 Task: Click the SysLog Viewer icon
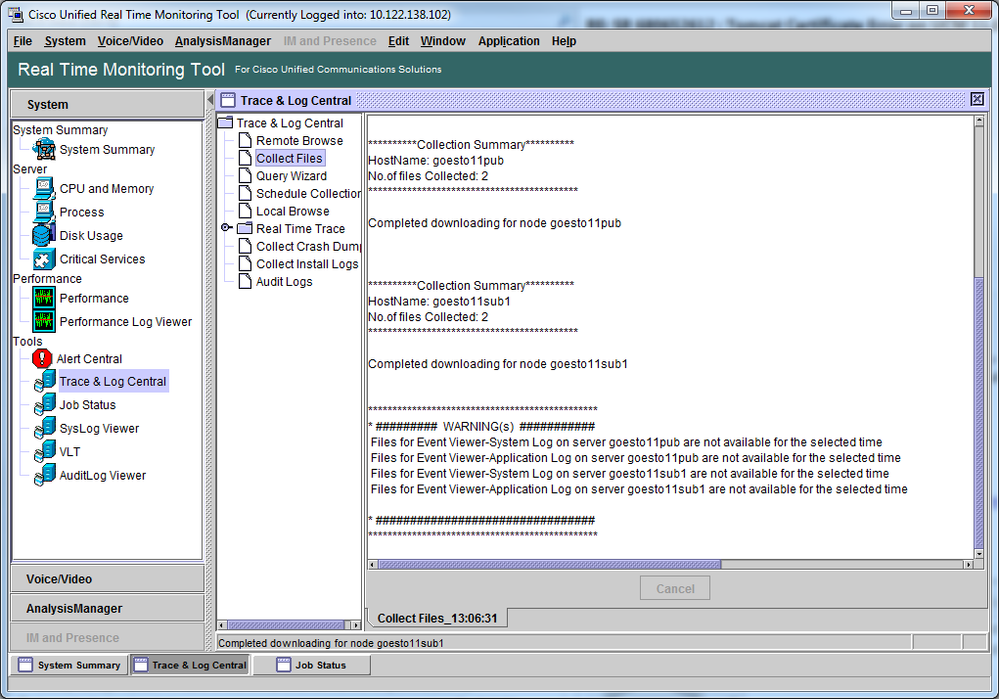pyautogui.click(x=45, y=428)
